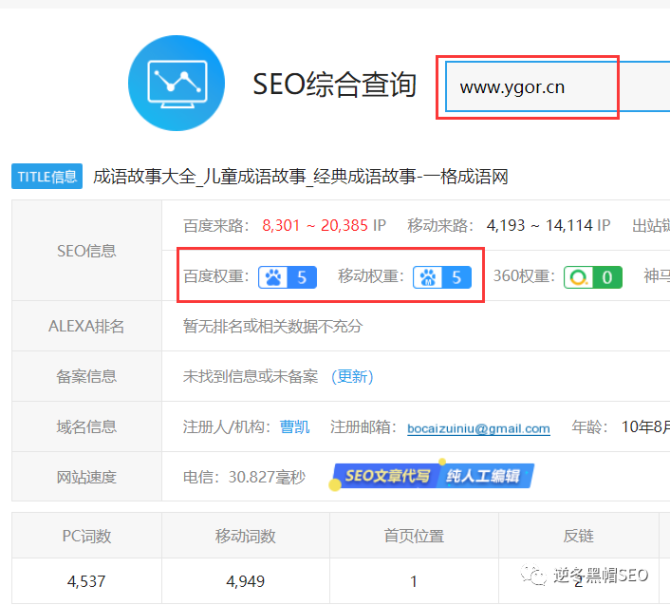Image resolution: width=670 pixels, height=605 pixels.
Task: Click Baidu traffic value 8,301 ~ 20,385
Action: click(x=315, y=225)
